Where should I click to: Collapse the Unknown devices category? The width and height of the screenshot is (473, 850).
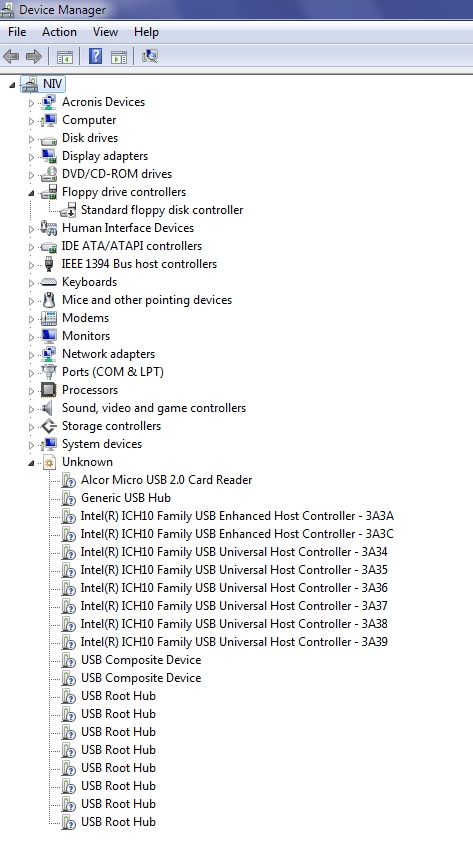click(31, 463)
